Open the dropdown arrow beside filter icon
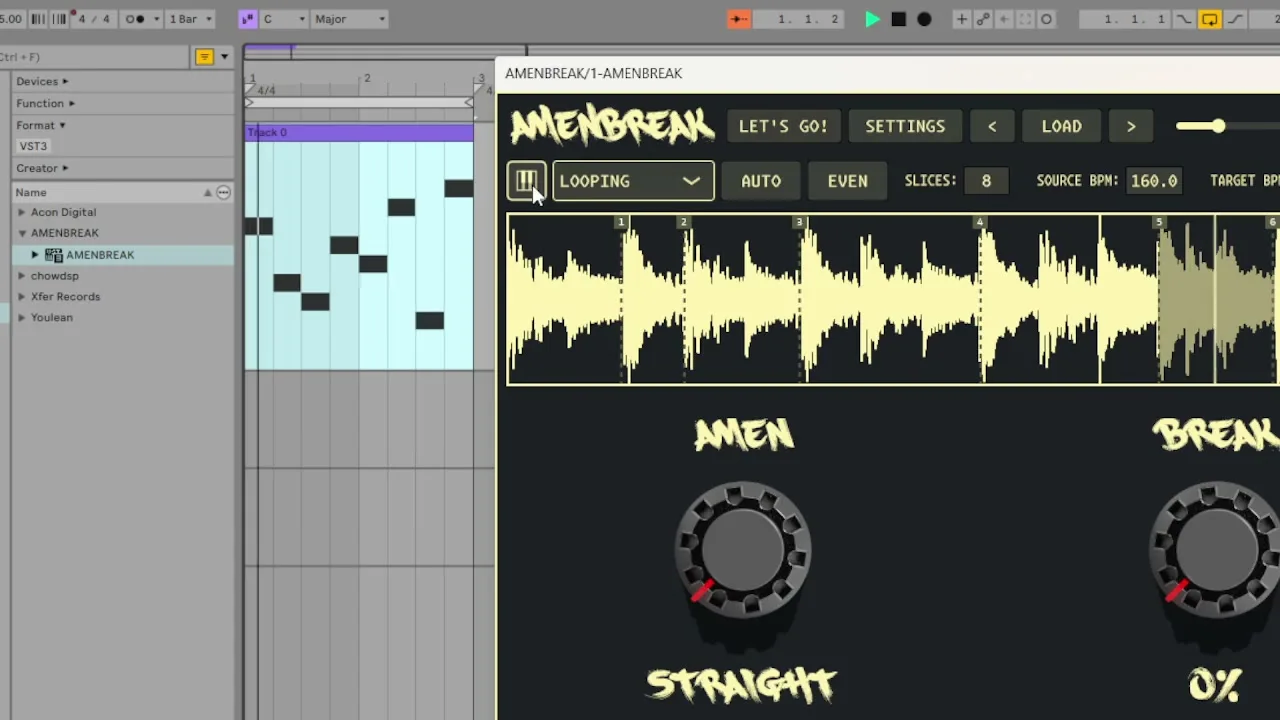 224,57
